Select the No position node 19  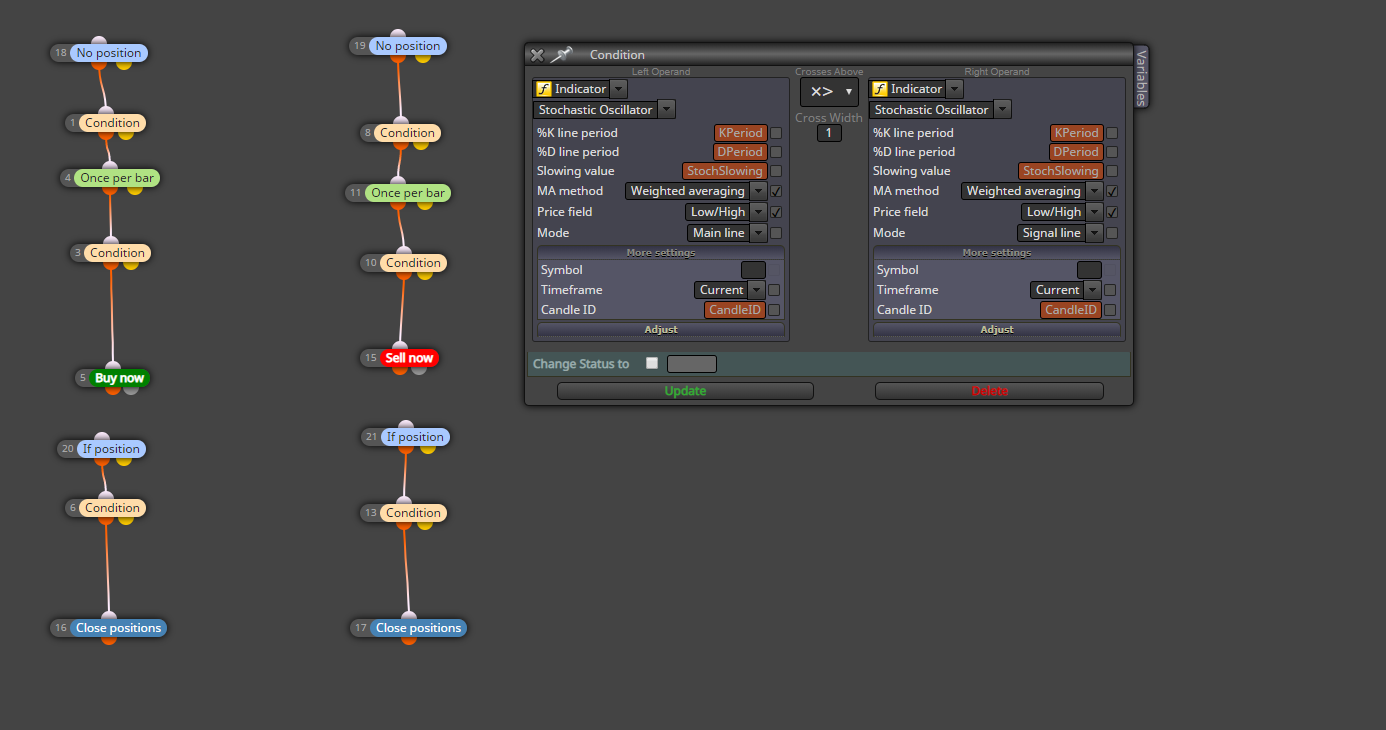tap(408, 46)
